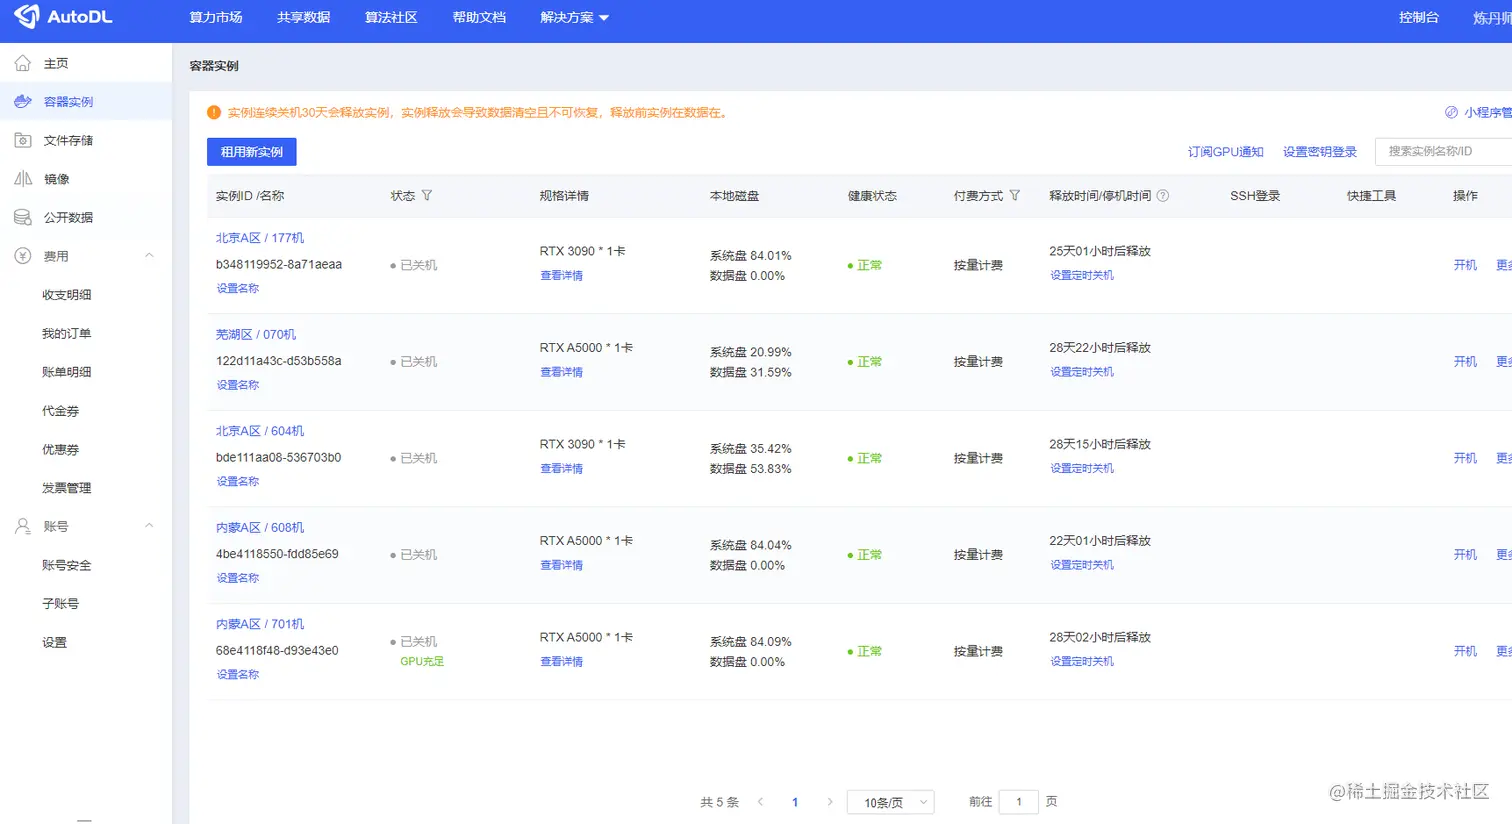The image size is (1512, 824).
Task: Click 设置定时关机 for 25天01小时后释放 row
Action: (1082, 275)
